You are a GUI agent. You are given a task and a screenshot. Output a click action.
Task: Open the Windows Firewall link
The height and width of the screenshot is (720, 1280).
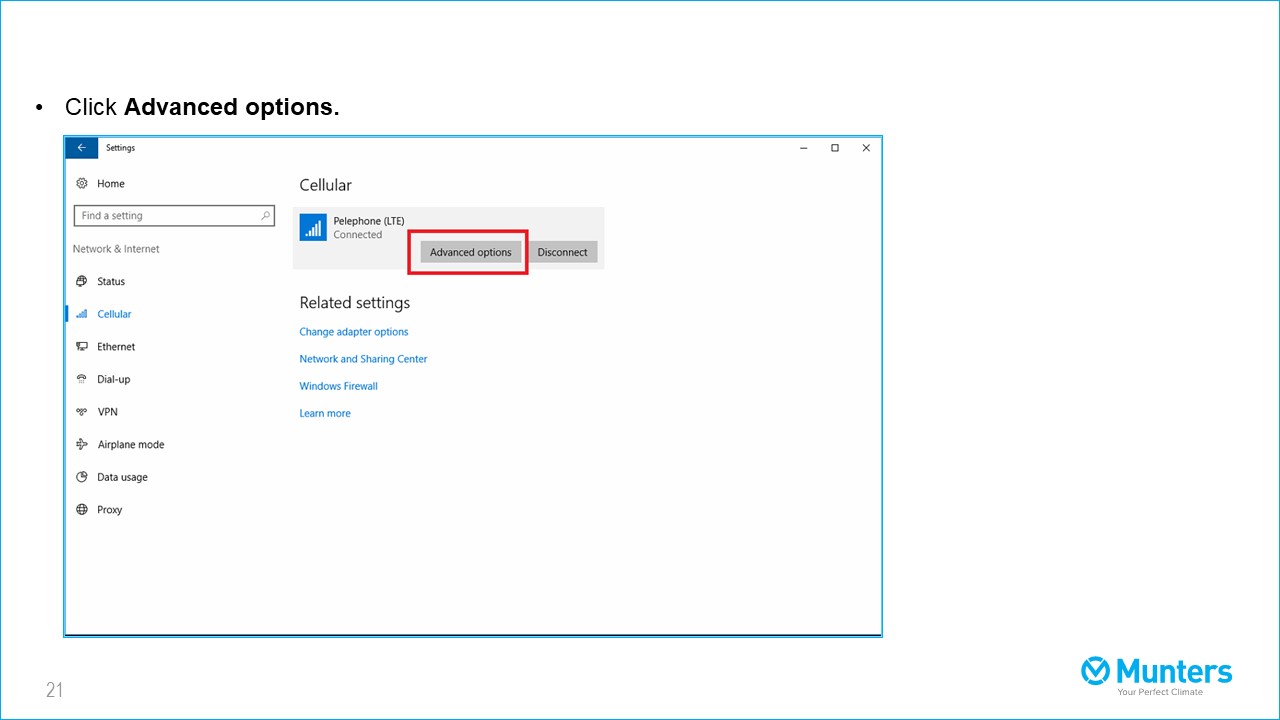pos(338,386)
